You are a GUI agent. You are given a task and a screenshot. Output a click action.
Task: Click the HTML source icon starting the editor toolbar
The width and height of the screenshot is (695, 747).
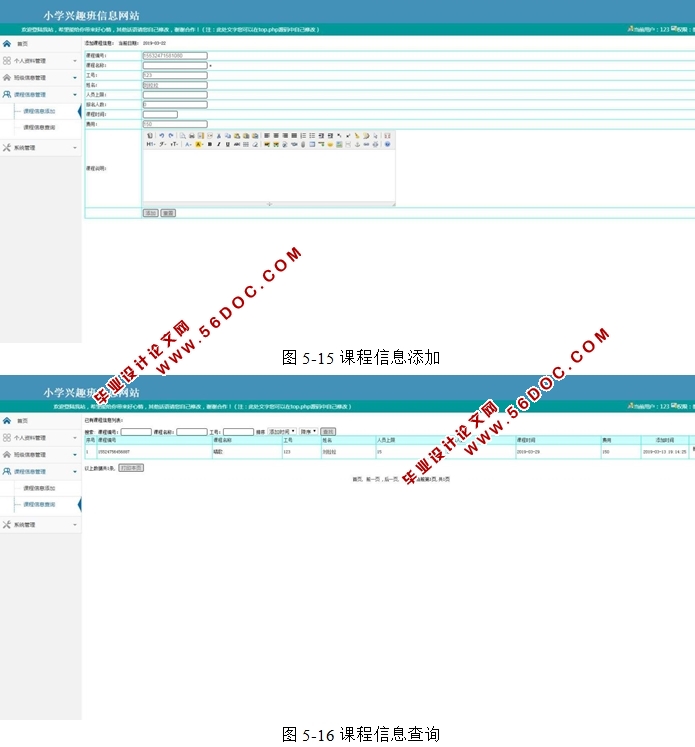[150, 135]
